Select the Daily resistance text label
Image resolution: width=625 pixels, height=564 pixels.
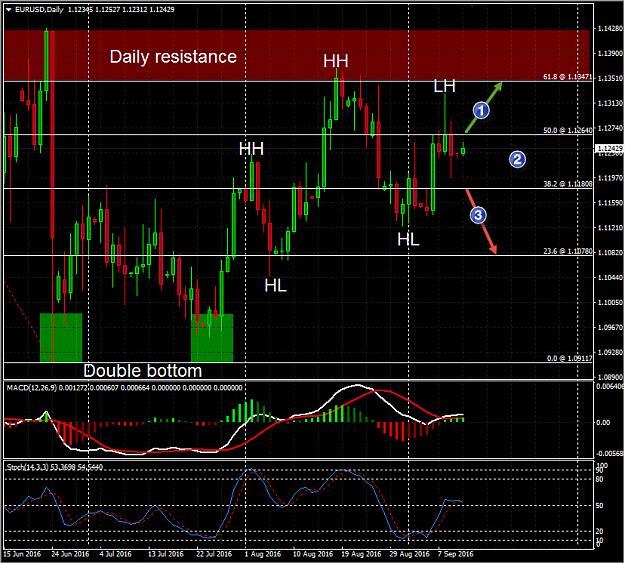point(173,56)
